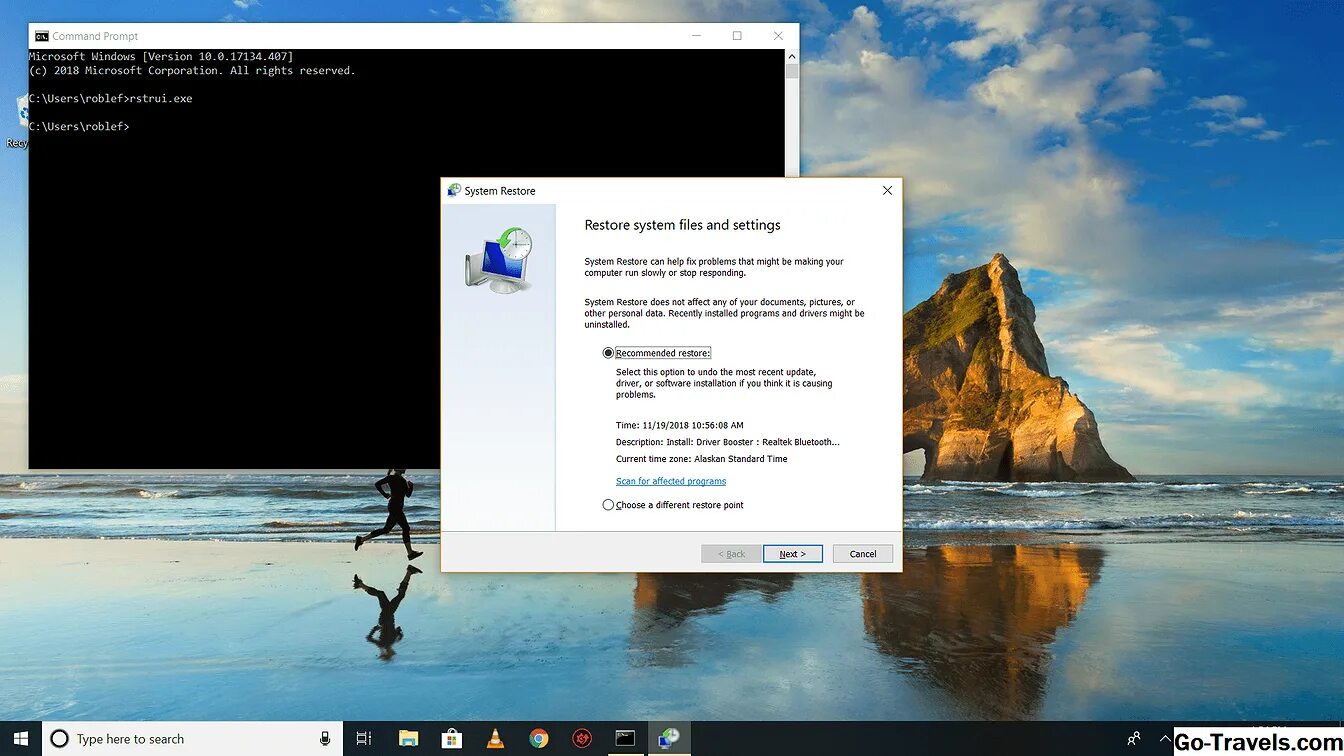Image resolution: width=1344 pixels, height=756 pixels.
Task: Minimize the Command Prompt window
Action: (696, 36)
